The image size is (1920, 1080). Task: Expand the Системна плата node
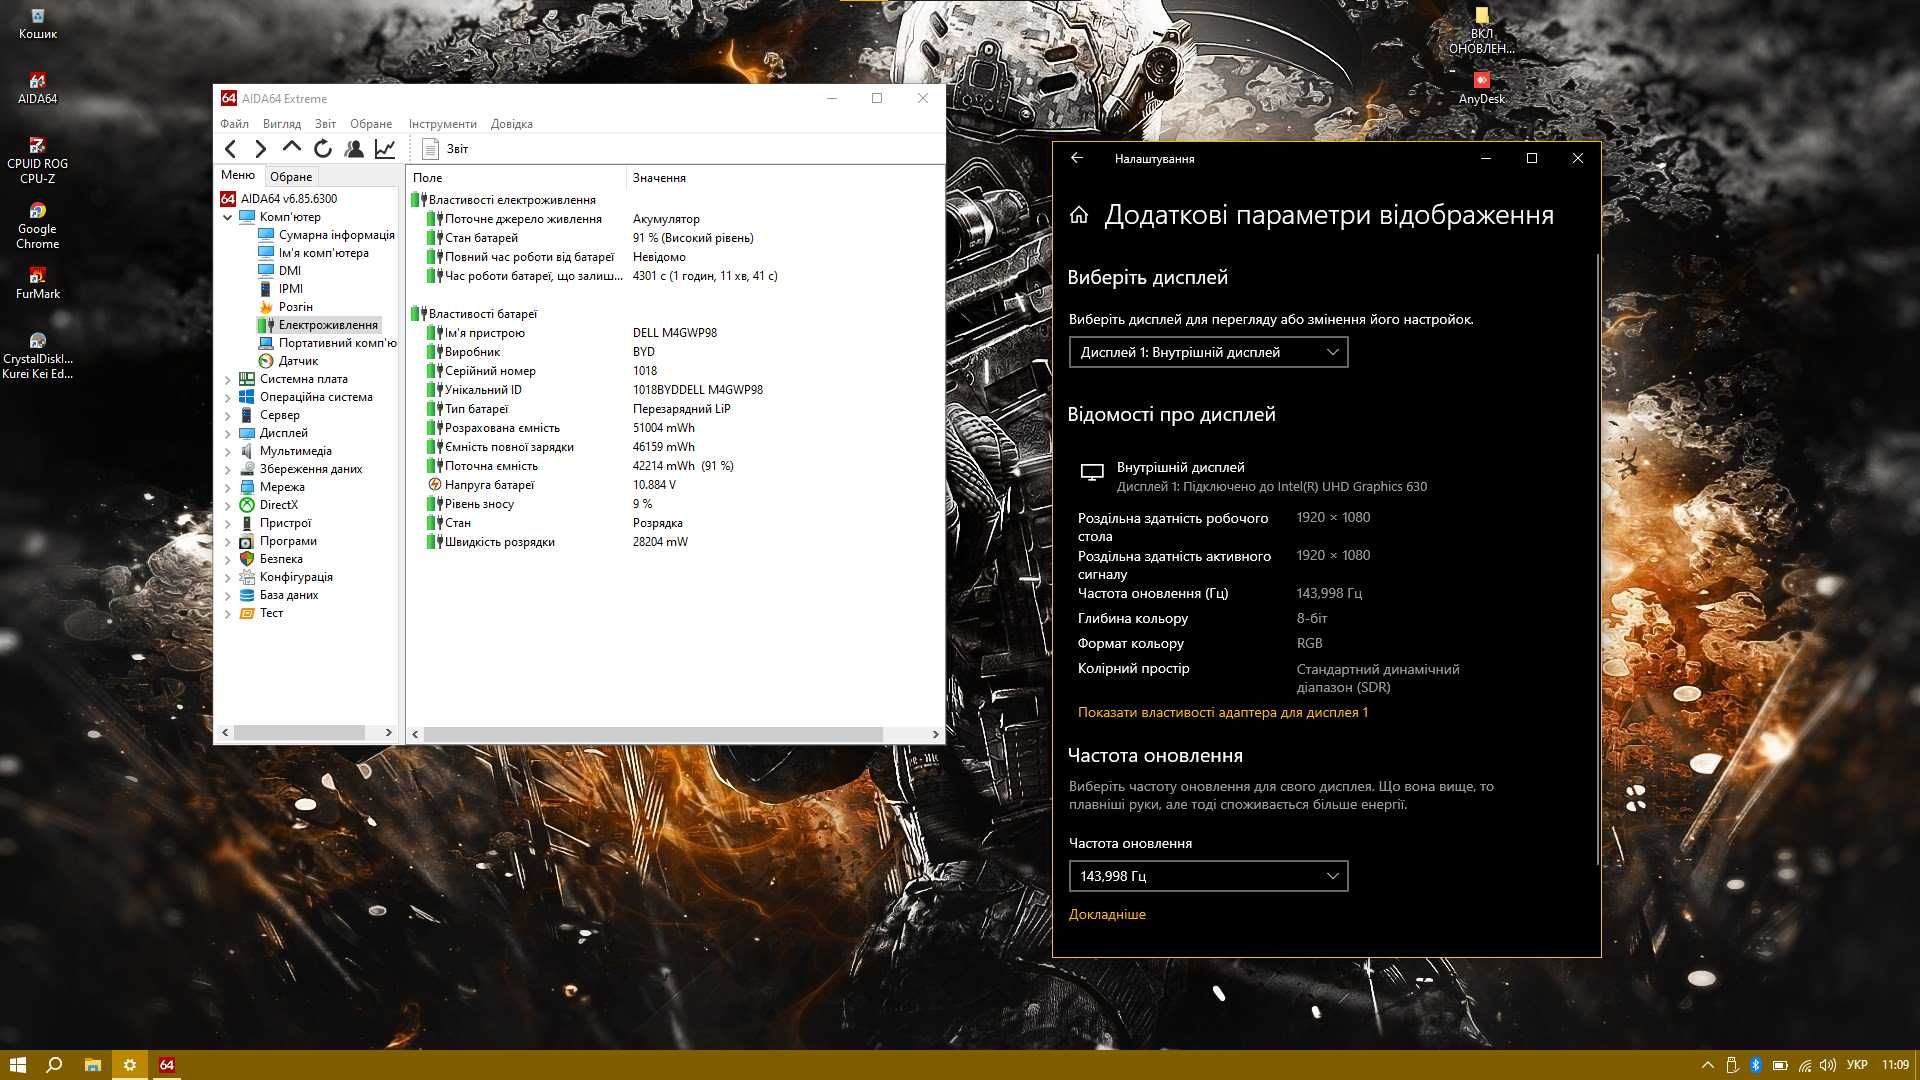coord(228,380)
